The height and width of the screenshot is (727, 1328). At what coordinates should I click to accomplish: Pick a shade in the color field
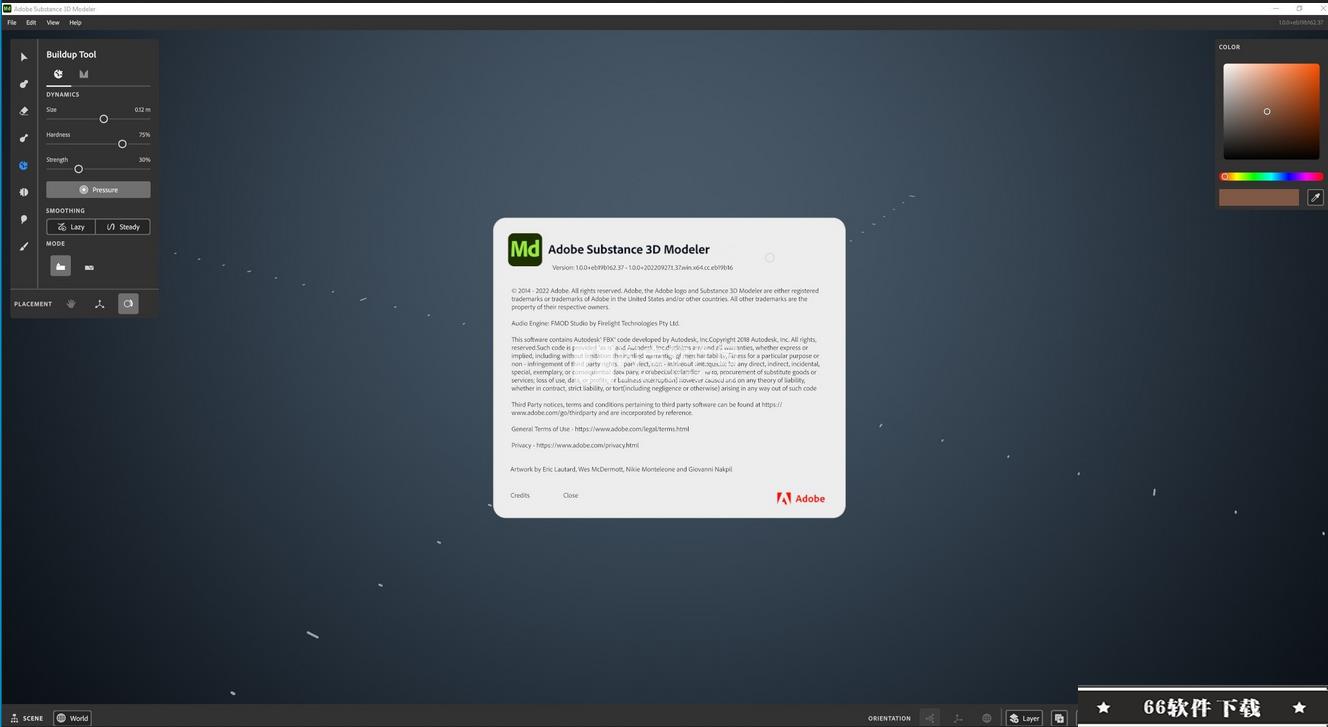point(1271,111)
